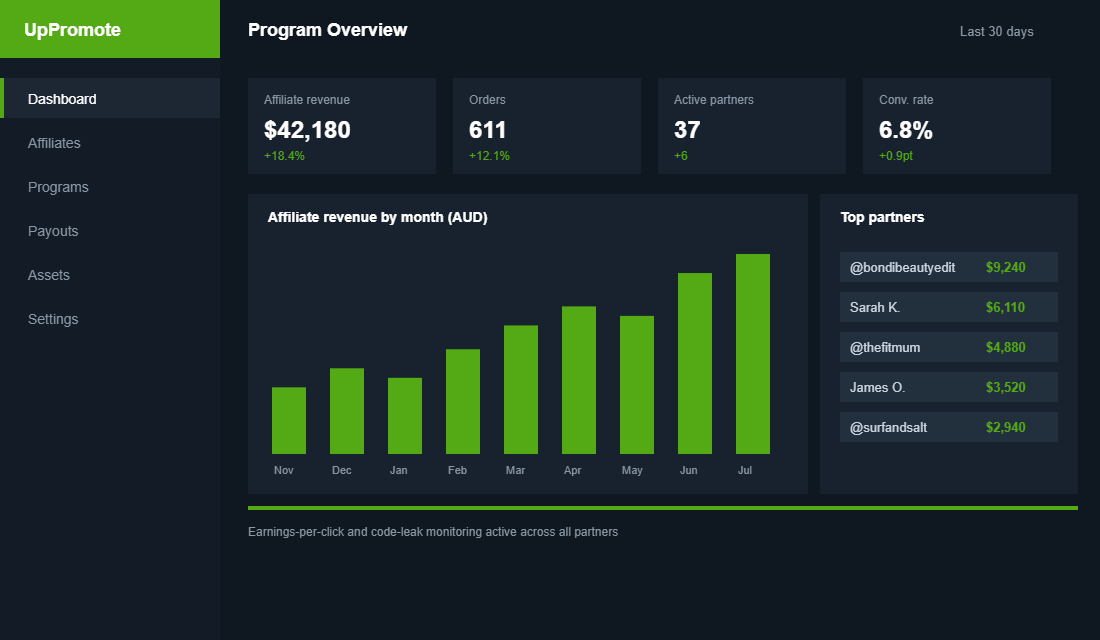Click the Jul revenue bar
Viewport: 1100px width, 640px height.
pos(753,354)
